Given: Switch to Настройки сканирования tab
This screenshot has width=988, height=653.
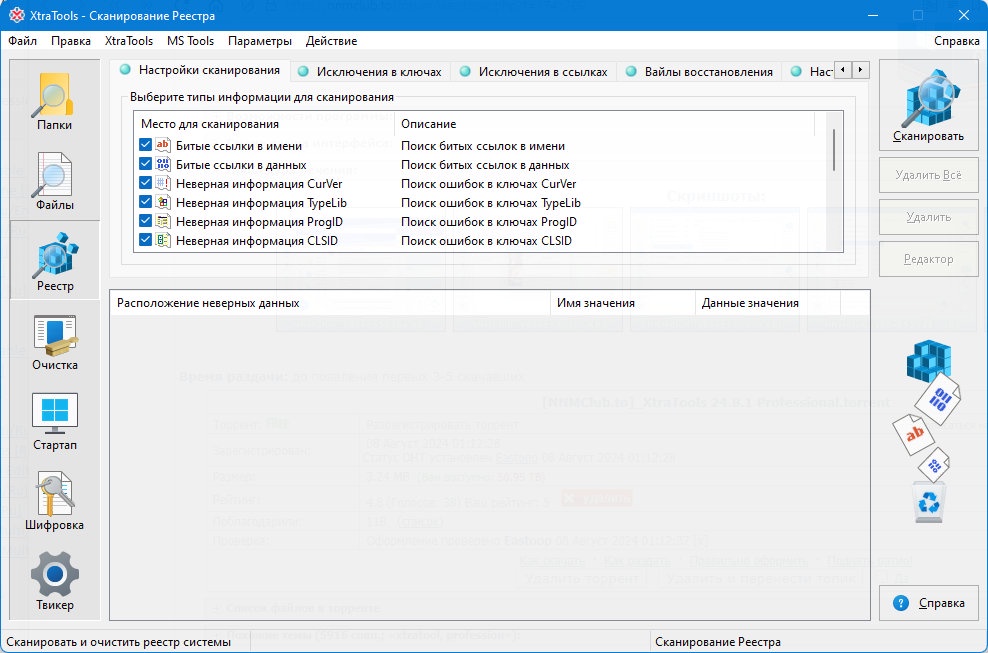Looking at the screenshot, I should [201, 70].
